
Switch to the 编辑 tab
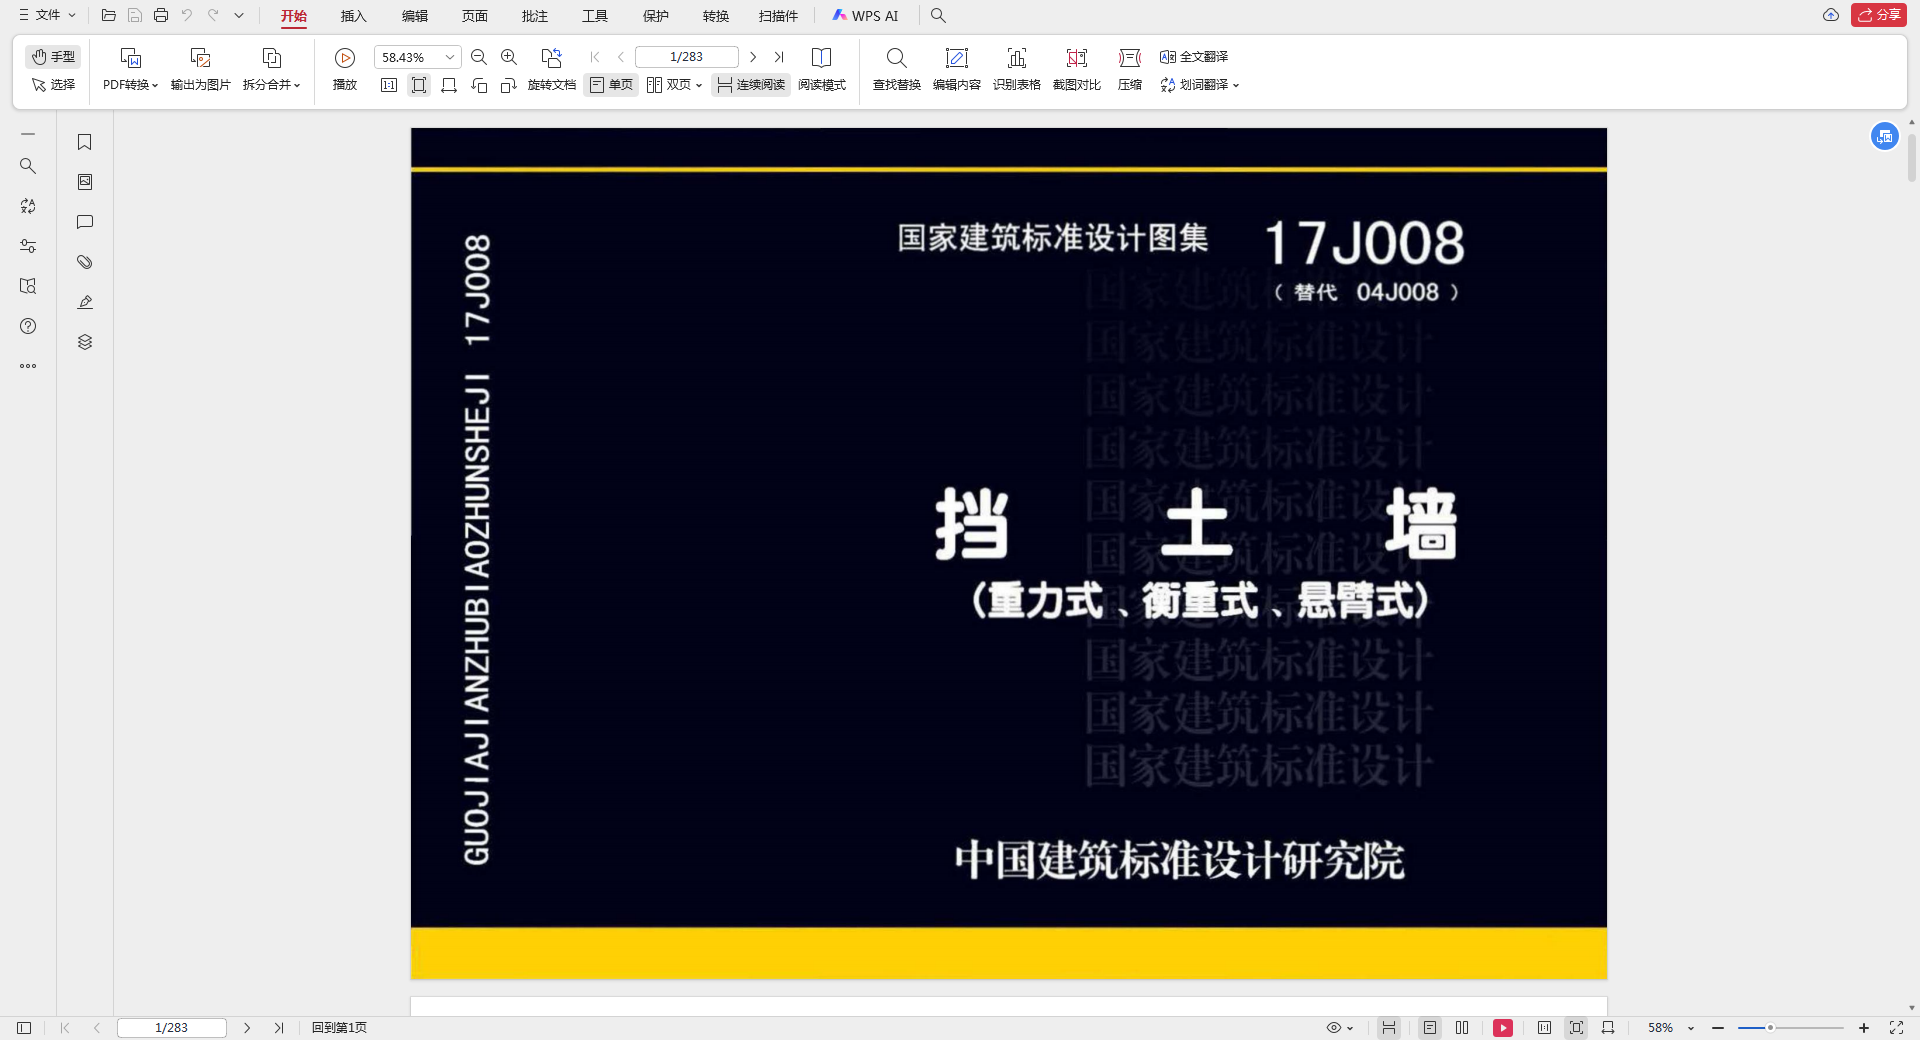point(415,16)
